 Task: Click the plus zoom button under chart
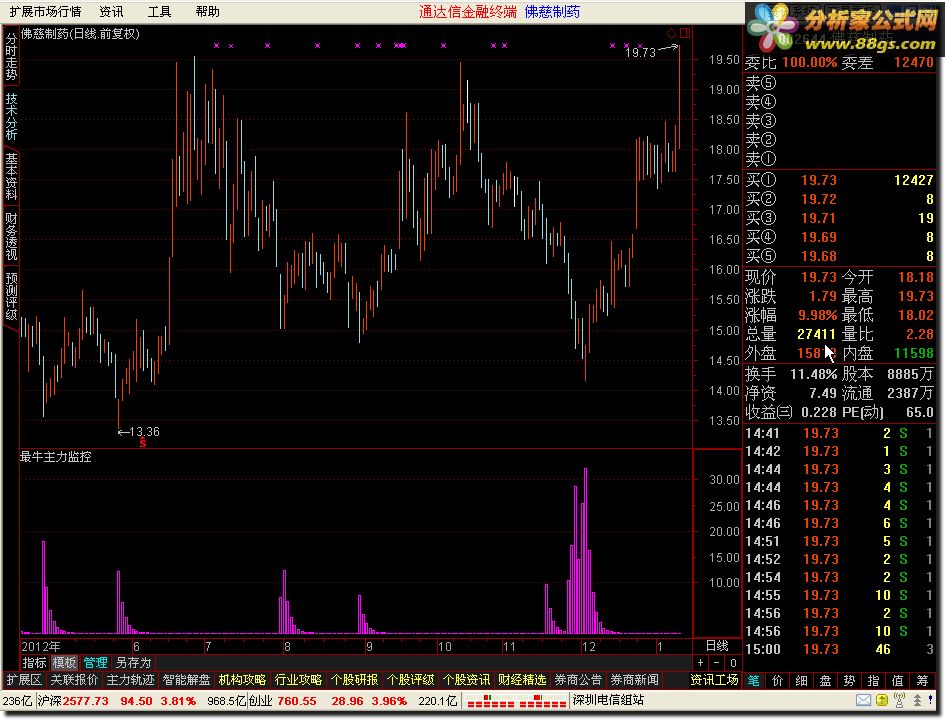click(701, 662)
